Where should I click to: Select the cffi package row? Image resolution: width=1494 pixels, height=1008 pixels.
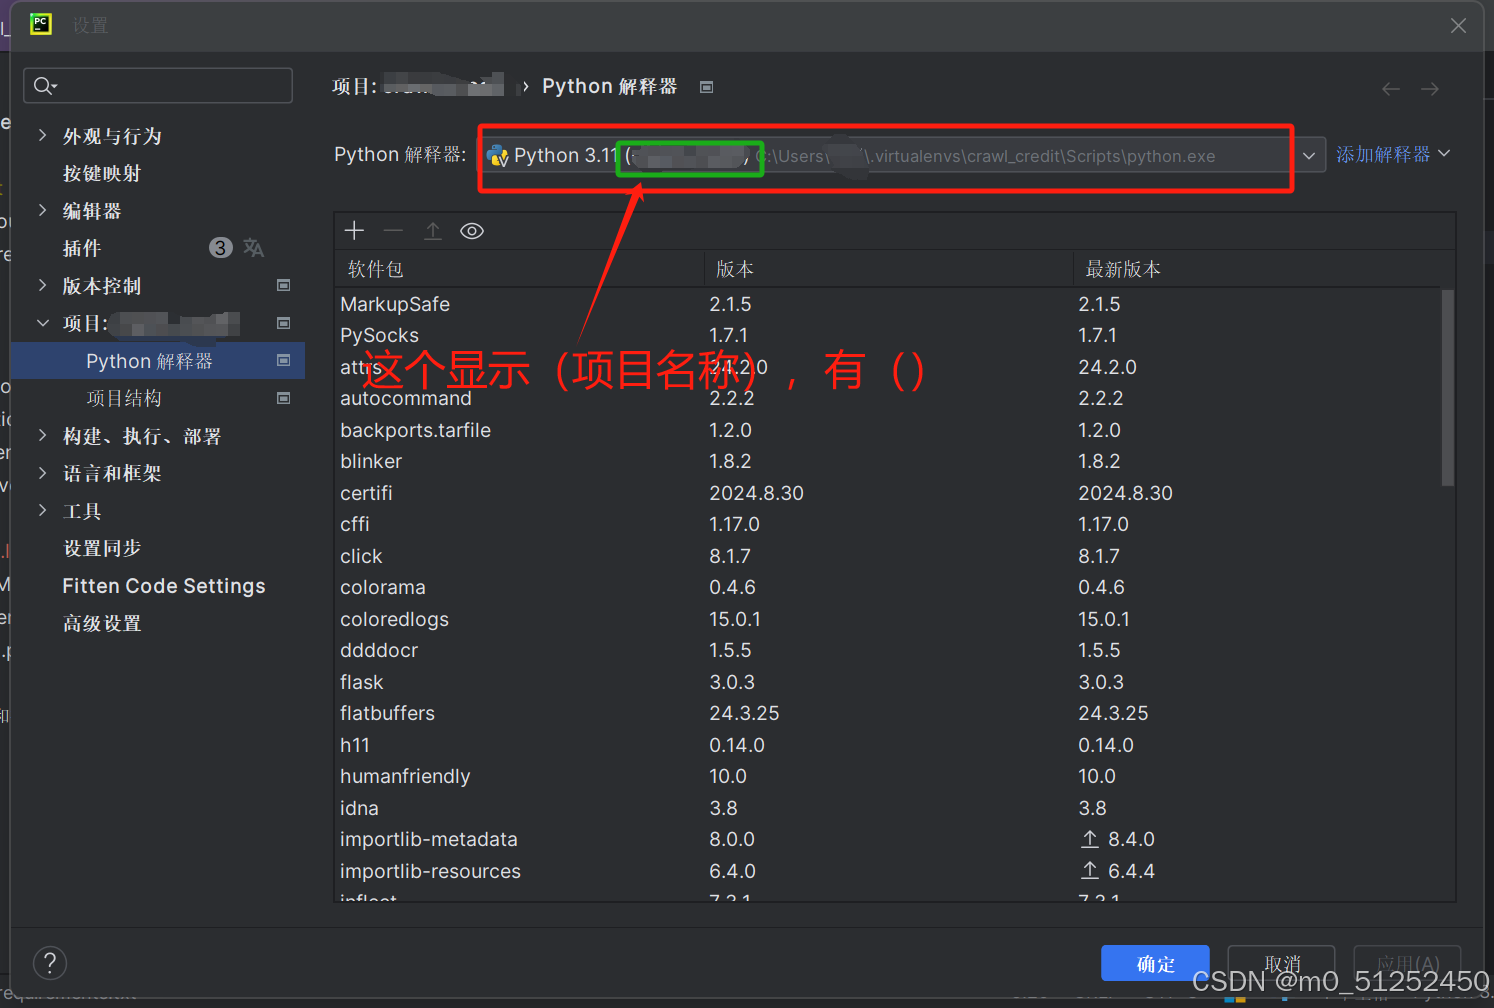[x=888, y=524]
